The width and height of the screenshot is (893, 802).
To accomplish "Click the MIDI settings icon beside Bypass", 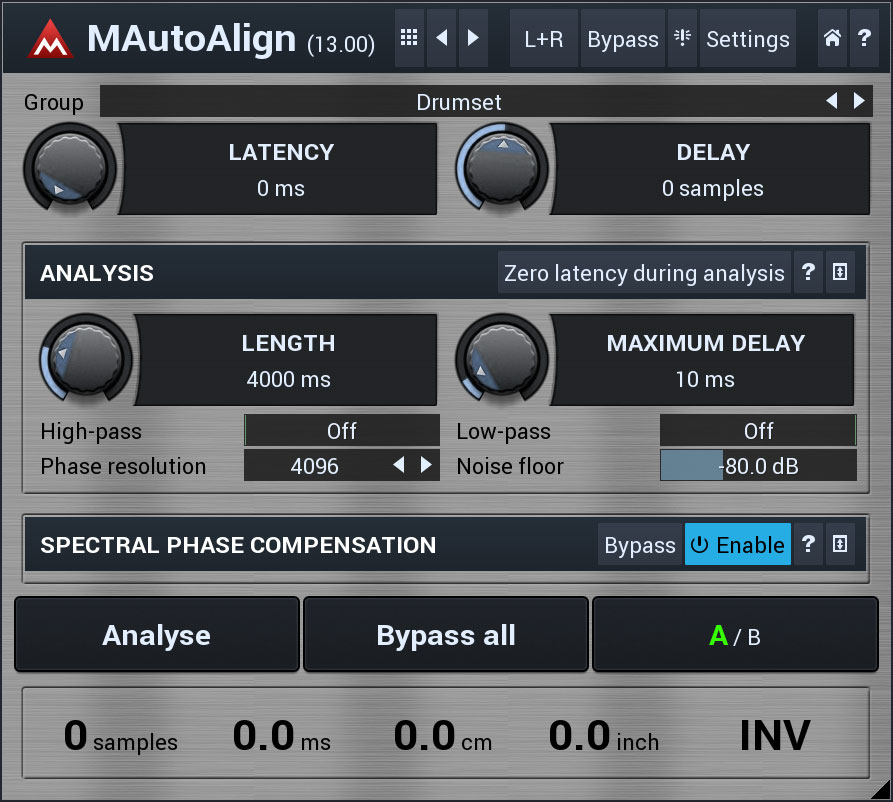I will pos(682,39).
